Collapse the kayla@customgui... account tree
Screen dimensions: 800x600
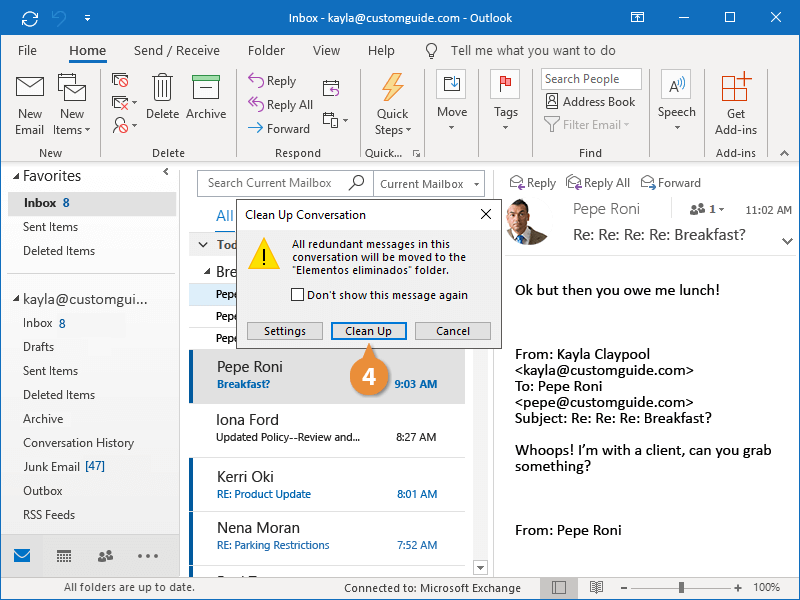[16, 299]
